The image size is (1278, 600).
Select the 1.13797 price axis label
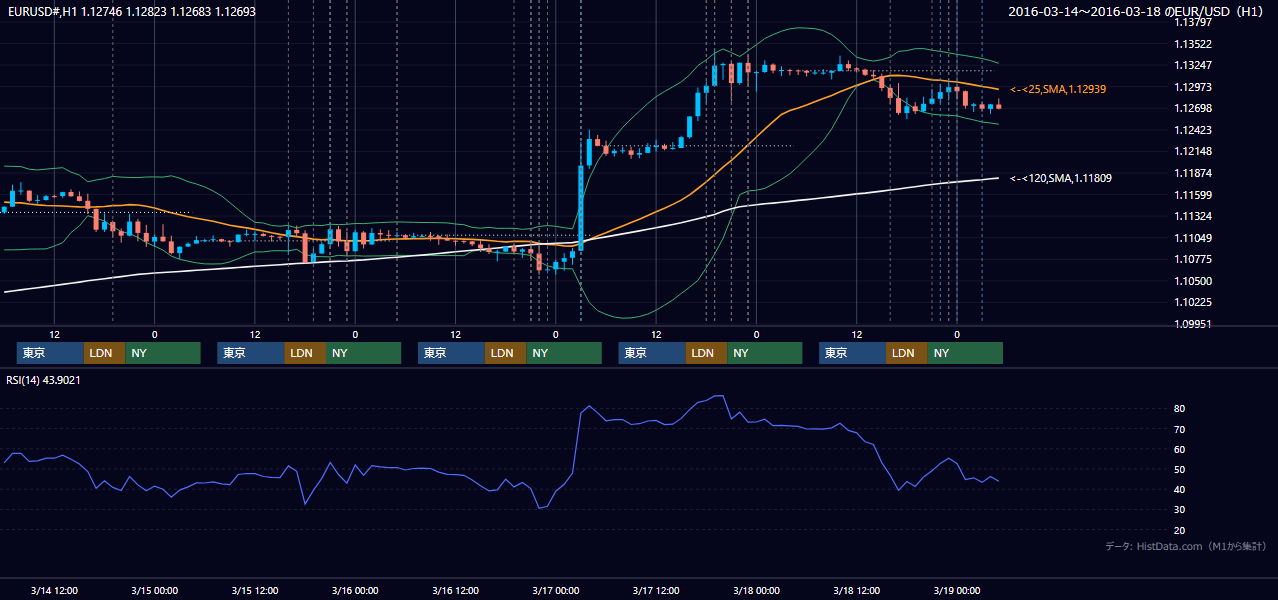pos(1193,22)
